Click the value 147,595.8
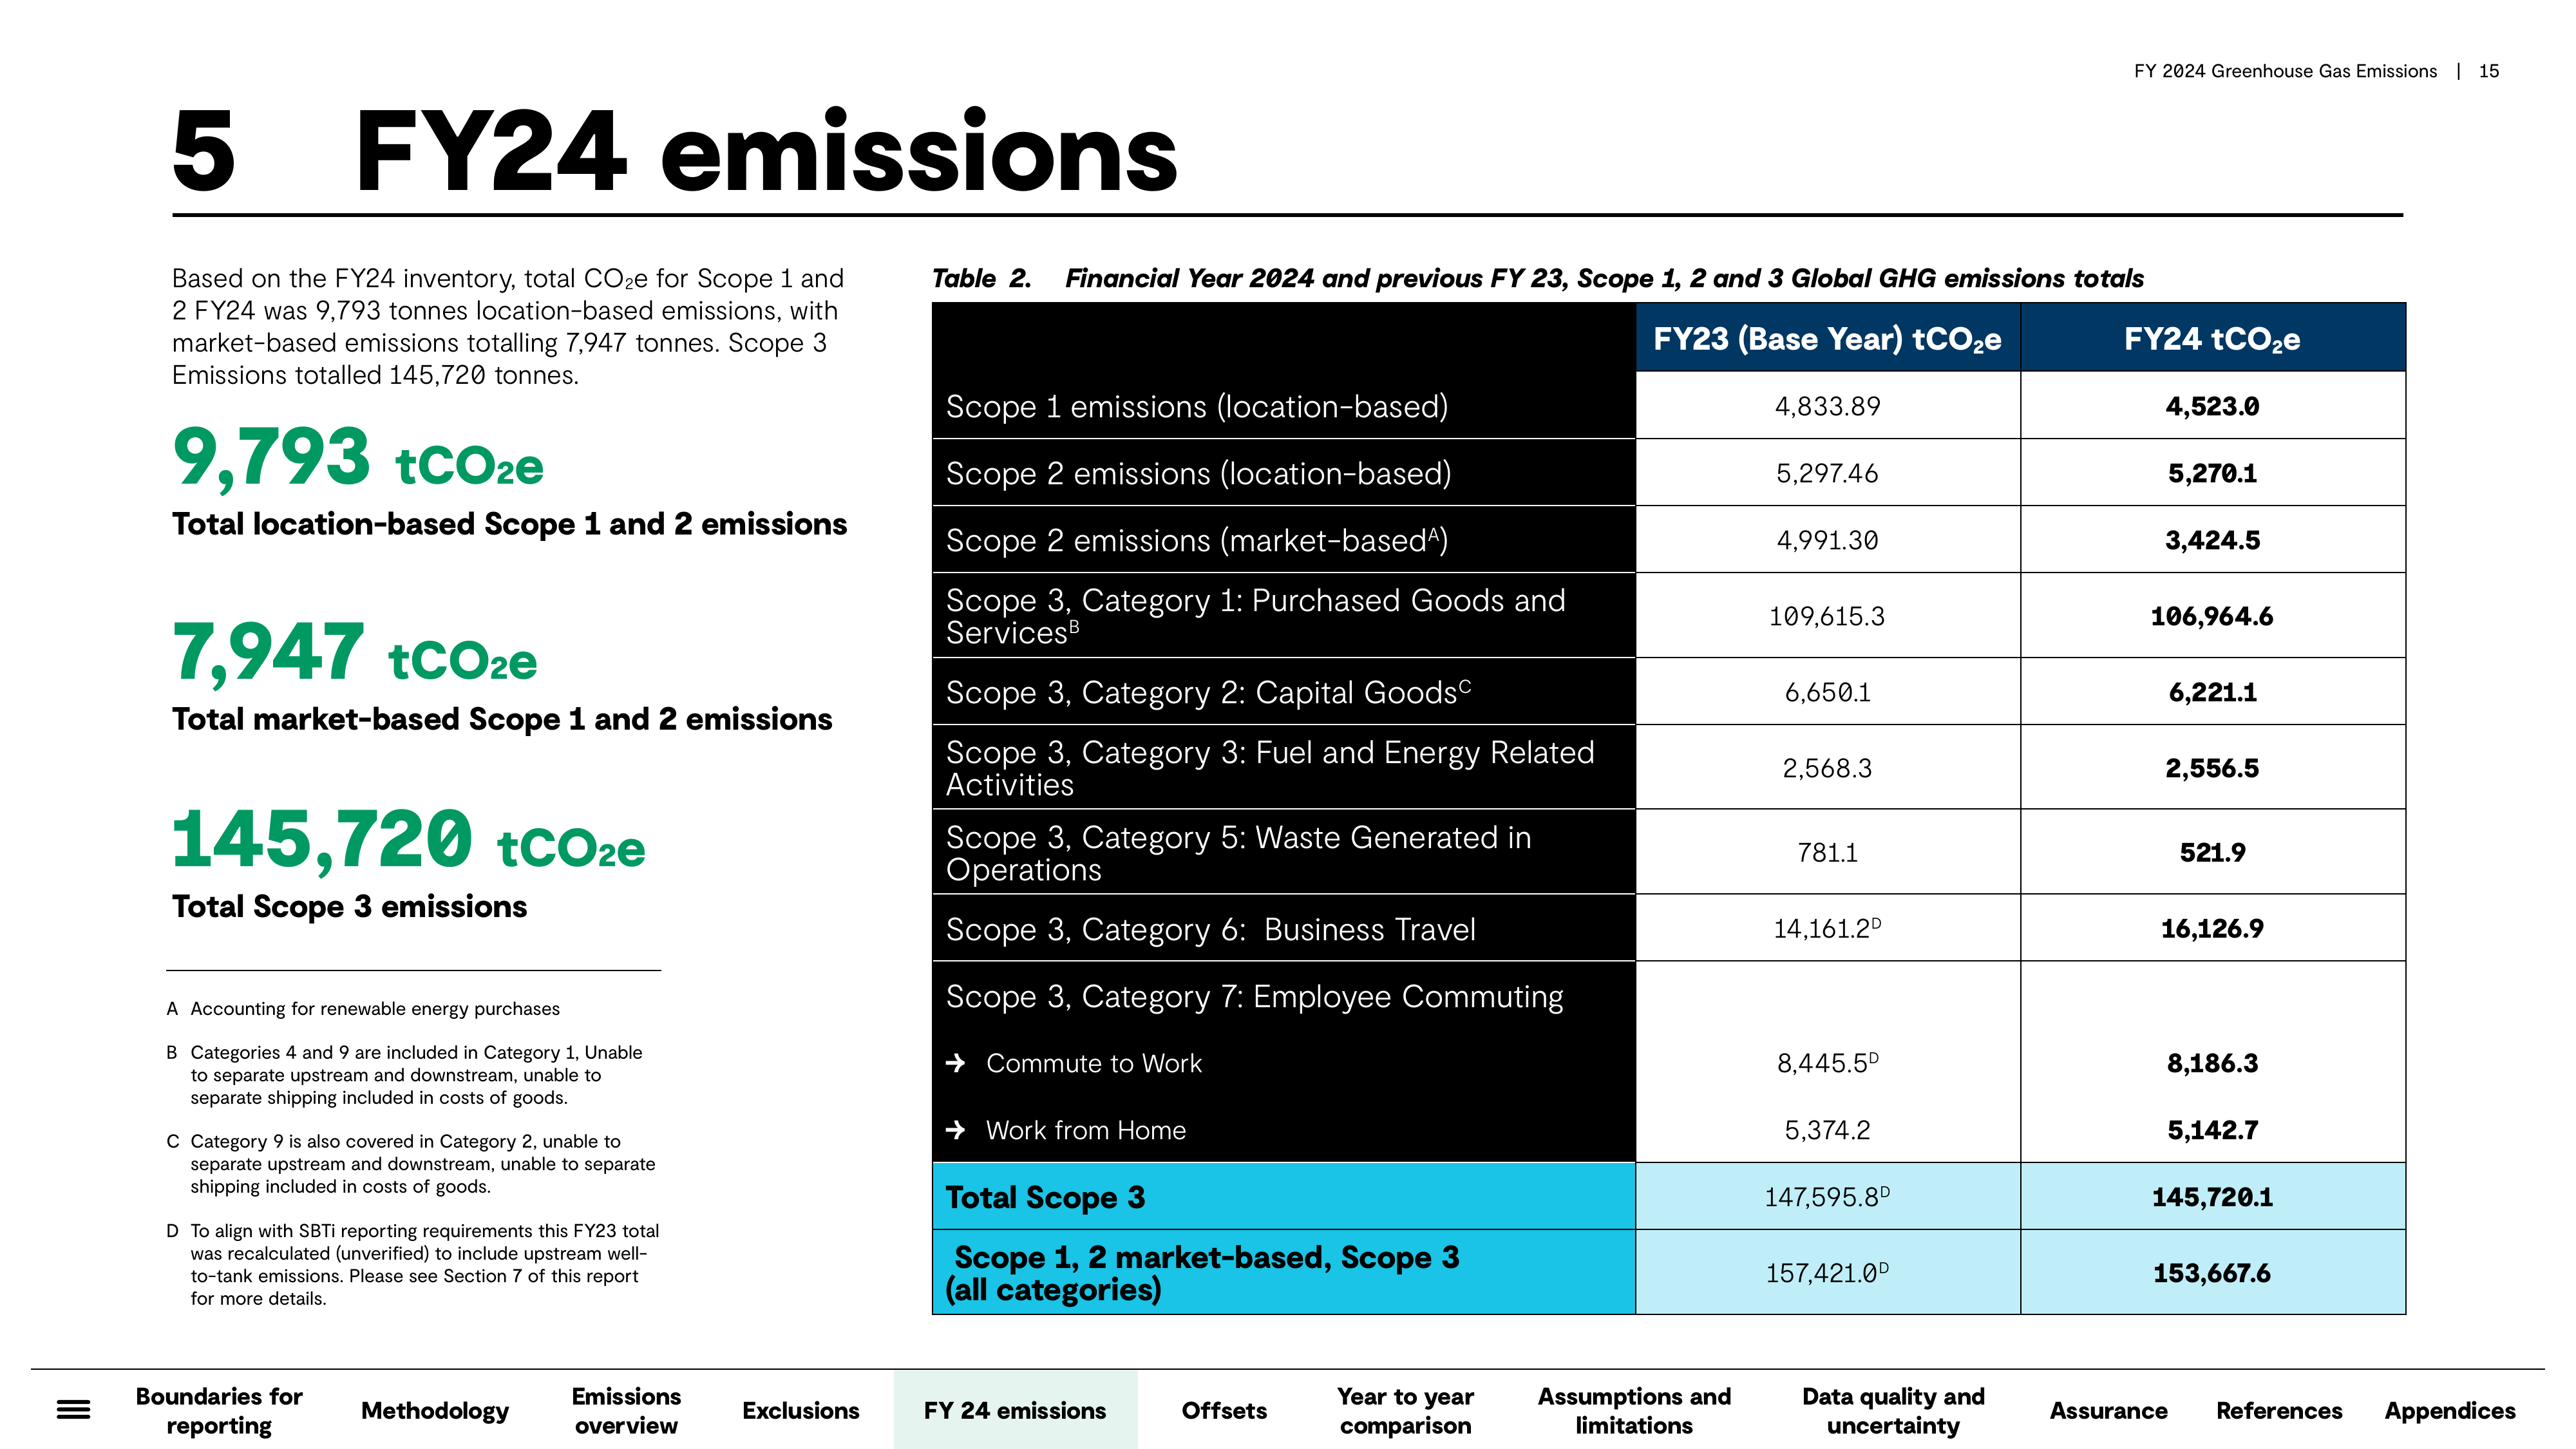This screenshot has width=2576, height=1449. click(1827, 1197)
